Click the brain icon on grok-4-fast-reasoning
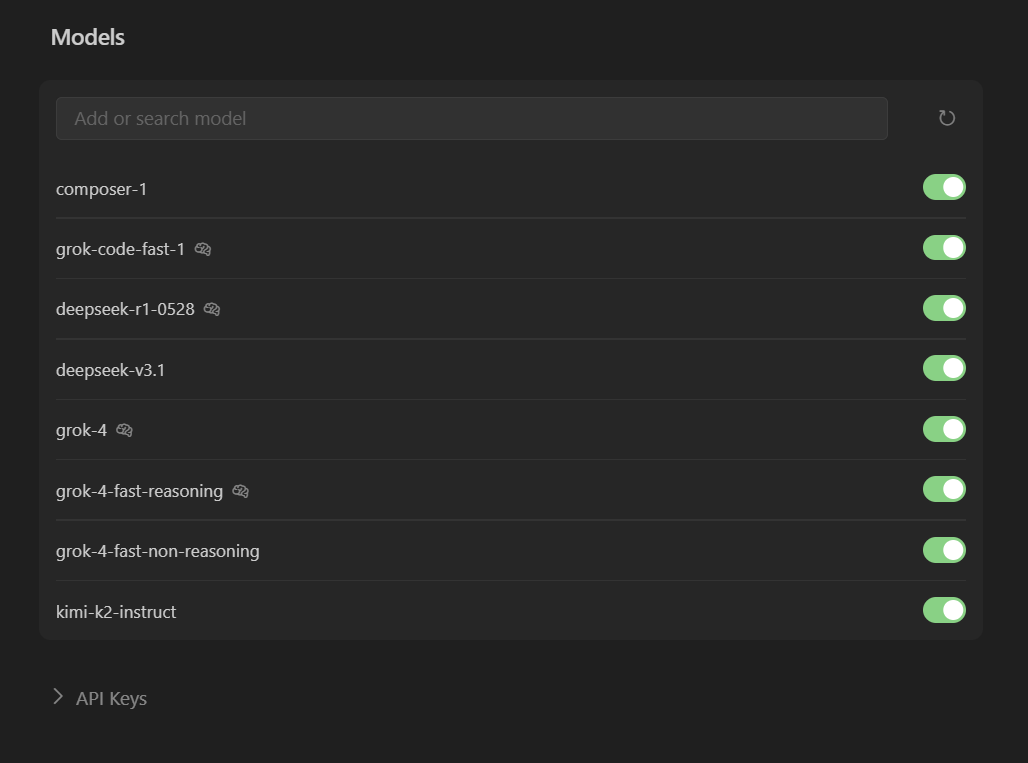1028x763 pixels. (240, 491)
